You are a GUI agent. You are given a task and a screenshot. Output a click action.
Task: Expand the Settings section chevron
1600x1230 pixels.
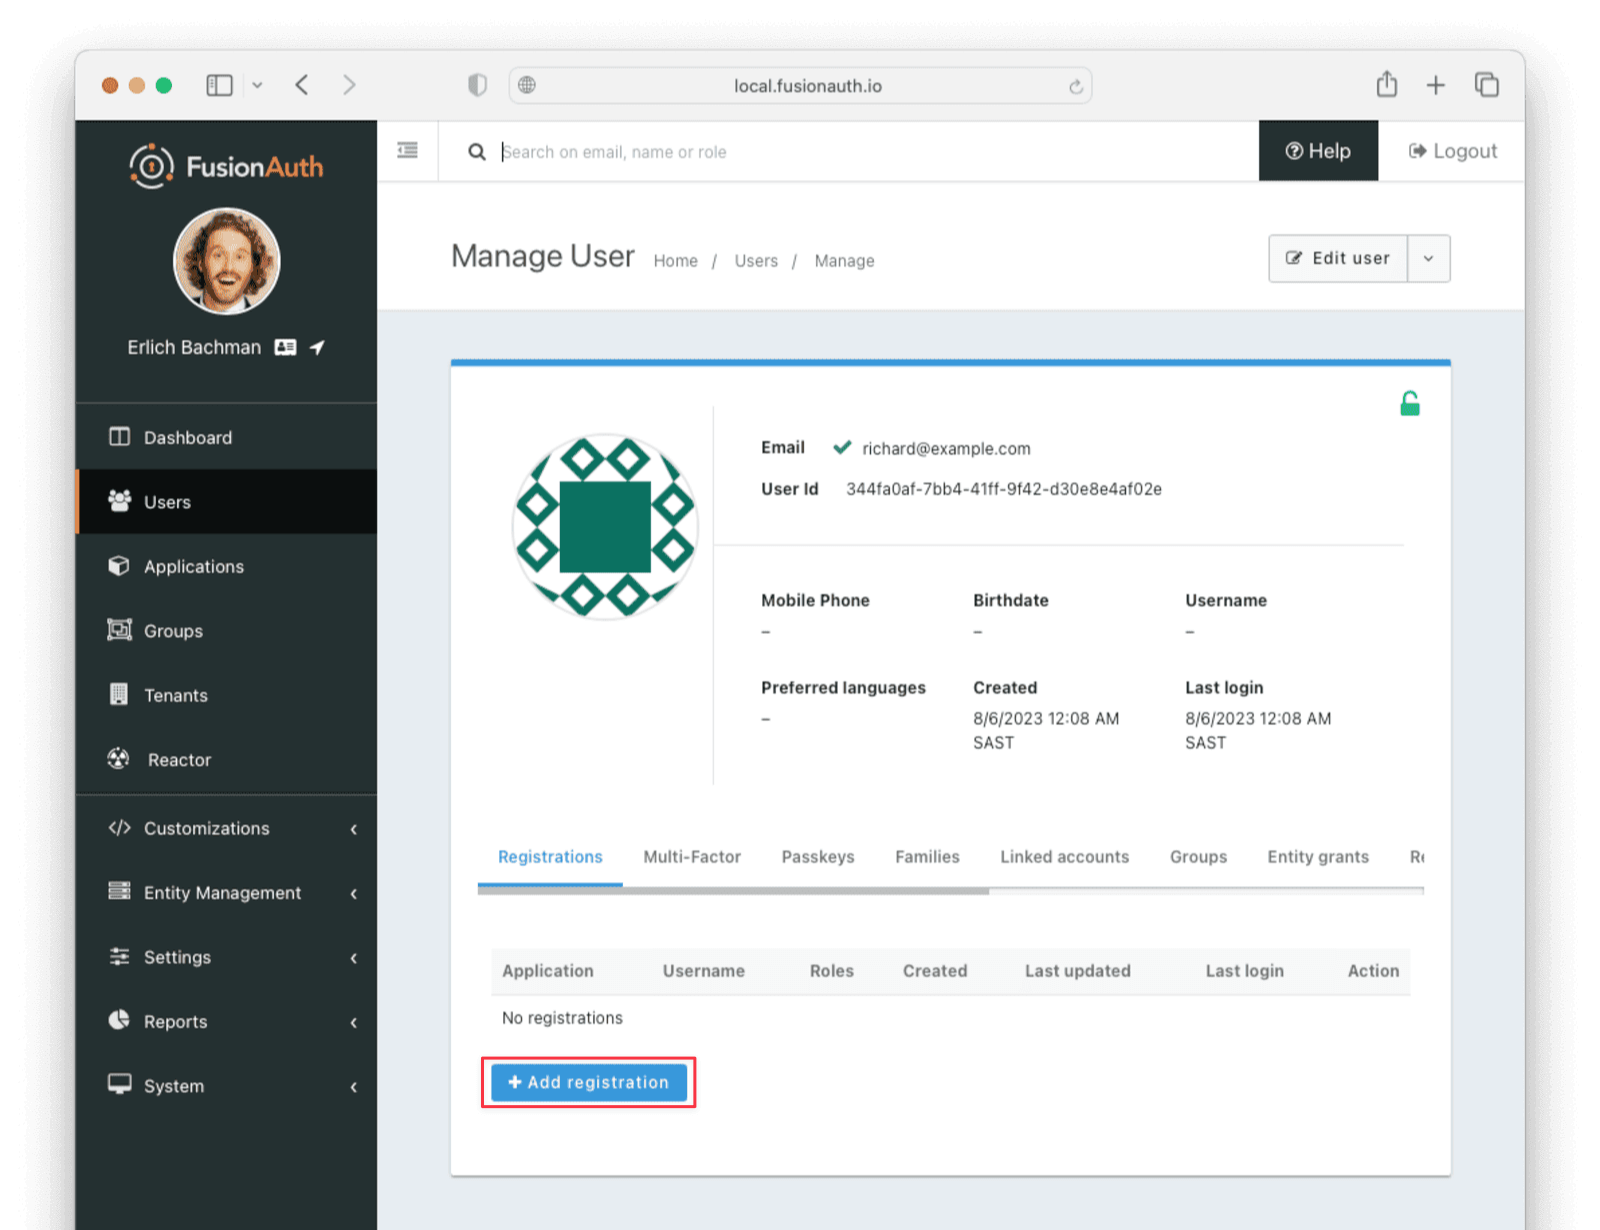[x=353, y=957]
